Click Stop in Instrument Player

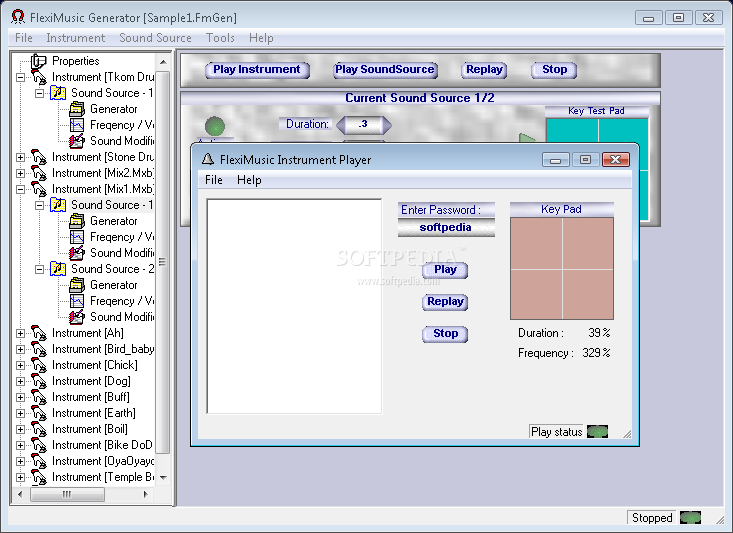point(445,334)
